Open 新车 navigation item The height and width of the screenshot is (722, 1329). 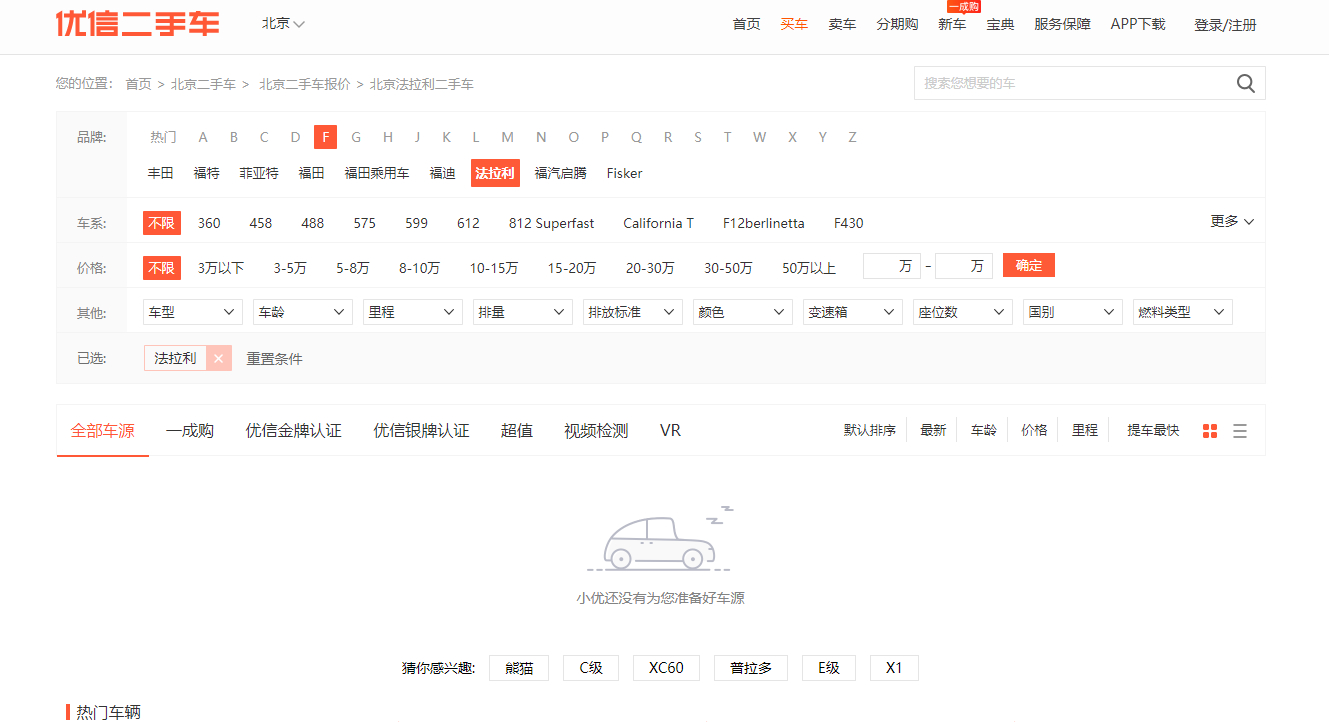tap(952, 24)
